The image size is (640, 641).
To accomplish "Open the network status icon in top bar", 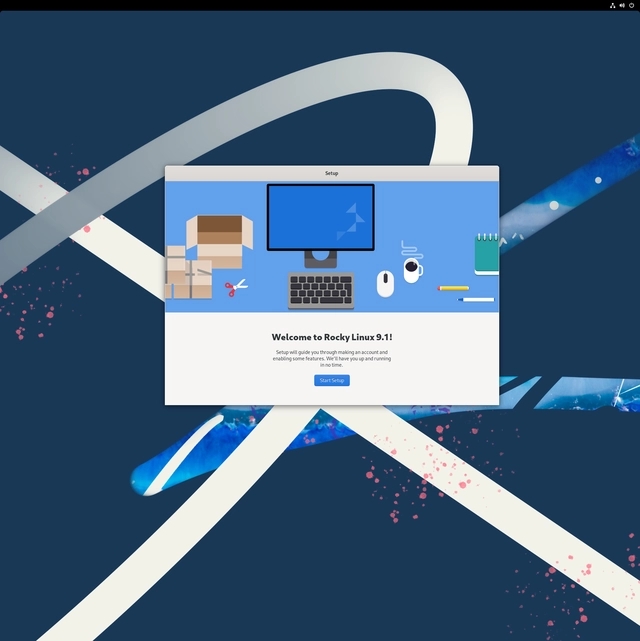I will tap(612, 5).
